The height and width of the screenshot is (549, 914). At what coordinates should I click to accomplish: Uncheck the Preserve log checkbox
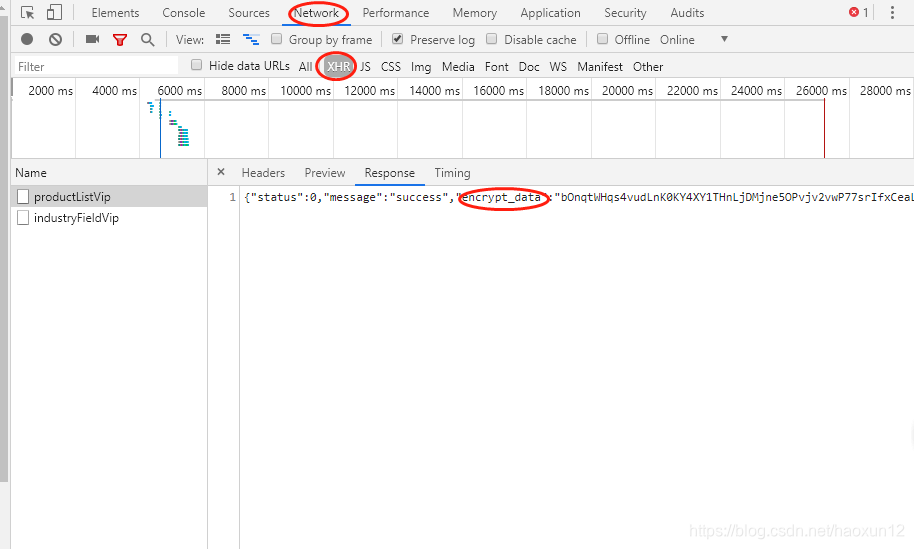[398, 39]
